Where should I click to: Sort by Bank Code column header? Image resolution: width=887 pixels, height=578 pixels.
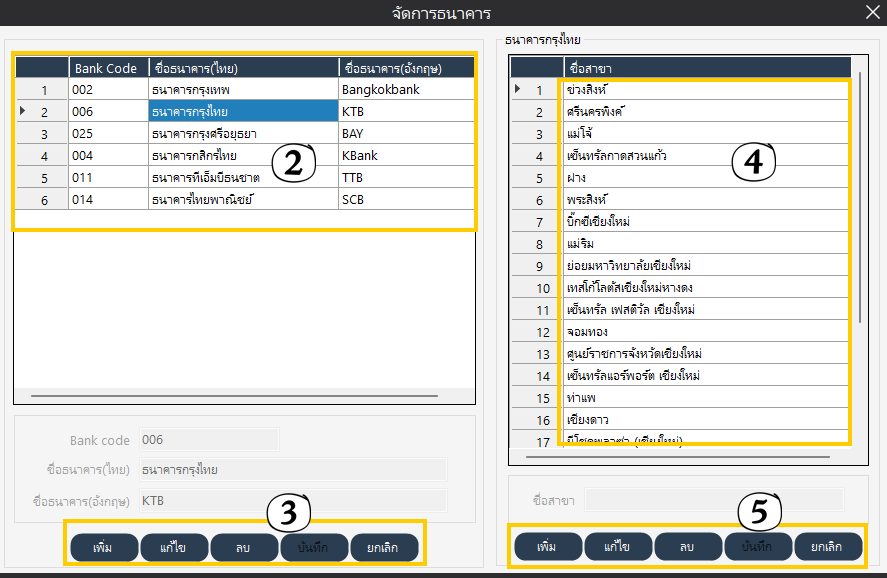pyautogui.click(x=108, y=68)
